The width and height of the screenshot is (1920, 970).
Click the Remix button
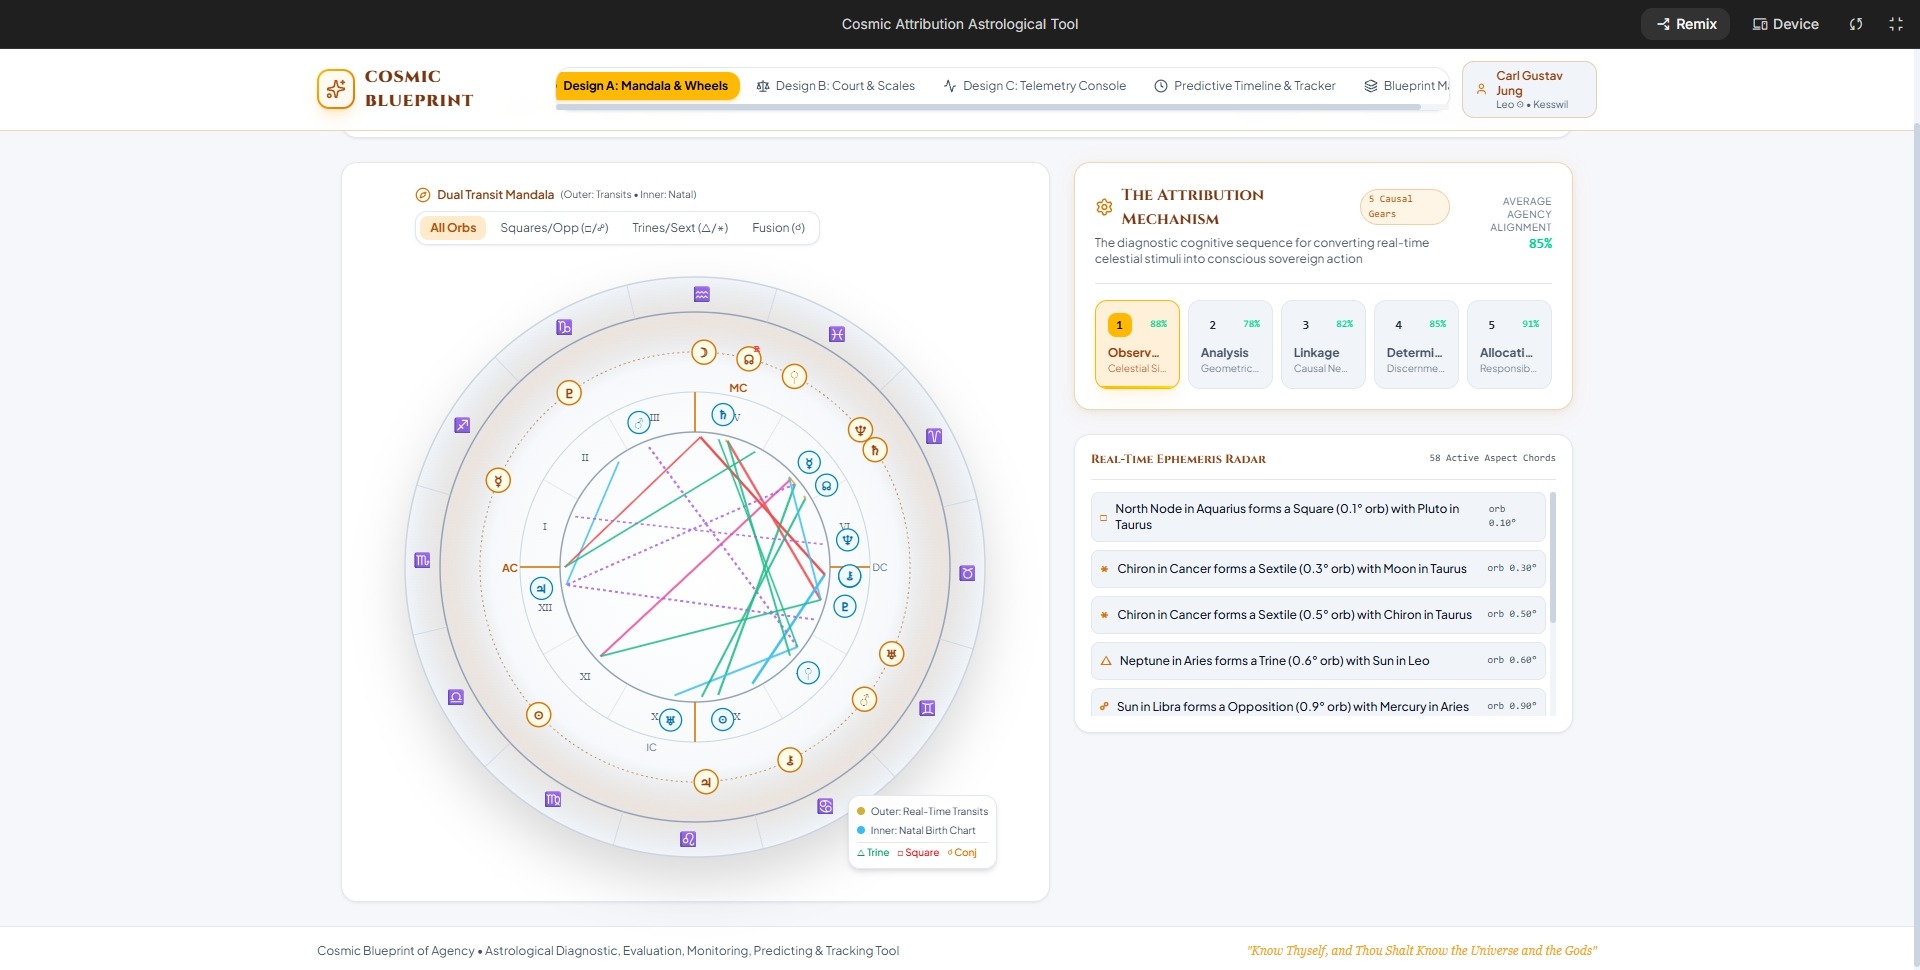pyautogui.click(x=1687, y=24)
